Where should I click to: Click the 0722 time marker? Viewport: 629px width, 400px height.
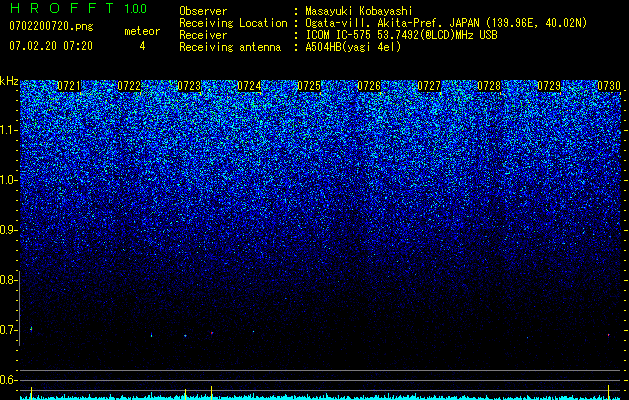[x=129, y=86]
